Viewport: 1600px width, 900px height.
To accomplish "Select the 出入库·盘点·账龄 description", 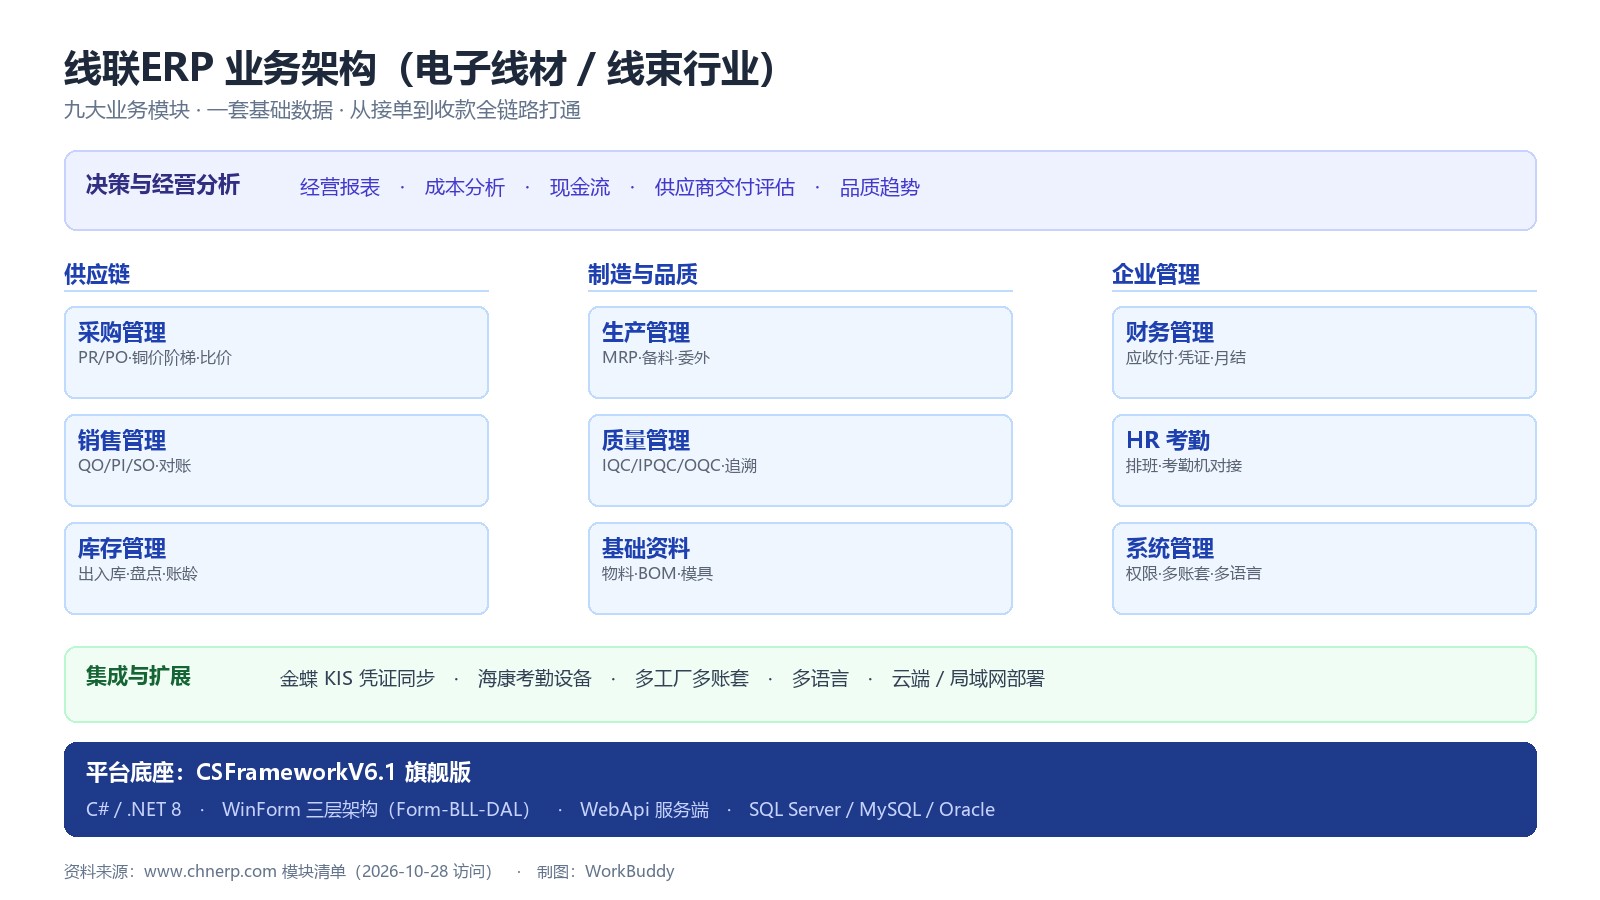I will point(138,573).
